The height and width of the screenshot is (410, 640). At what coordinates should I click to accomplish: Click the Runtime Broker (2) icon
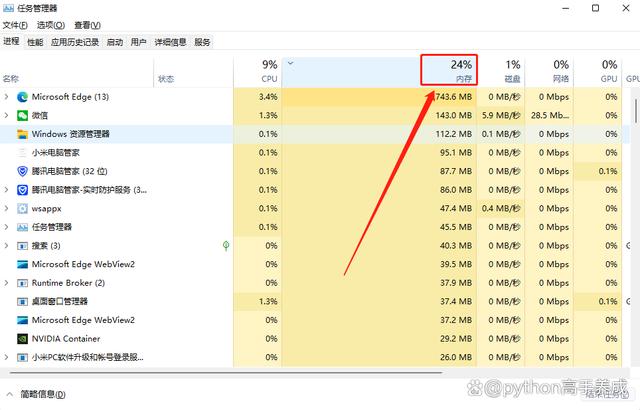(x=22, y=283)
